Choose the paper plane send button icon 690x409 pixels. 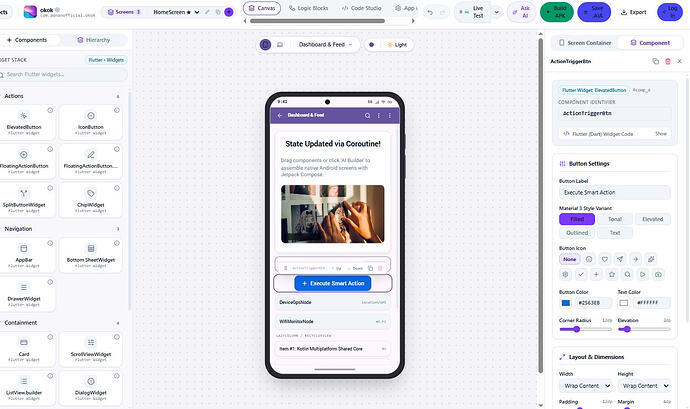620,259
